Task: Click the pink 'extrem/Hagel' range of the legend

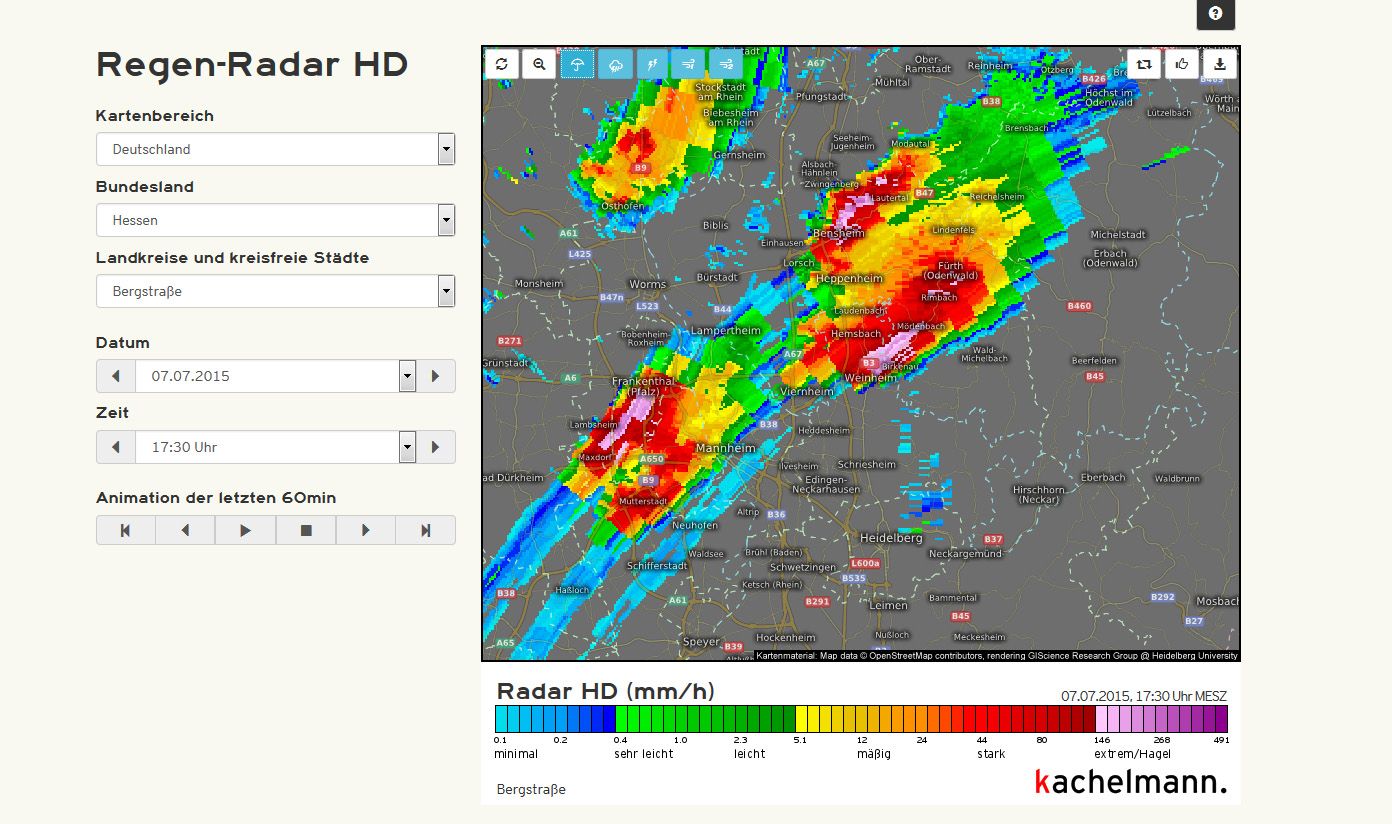Action: point(1161,719)
